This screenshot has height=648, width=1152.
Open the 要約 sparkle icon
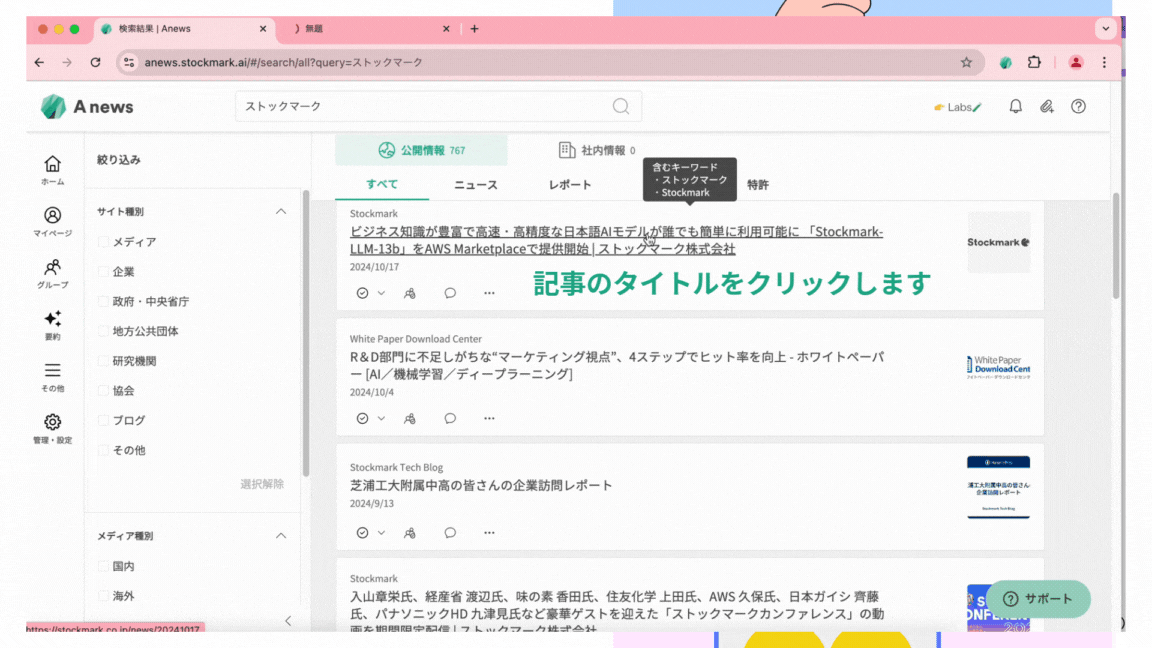[53, 321]
